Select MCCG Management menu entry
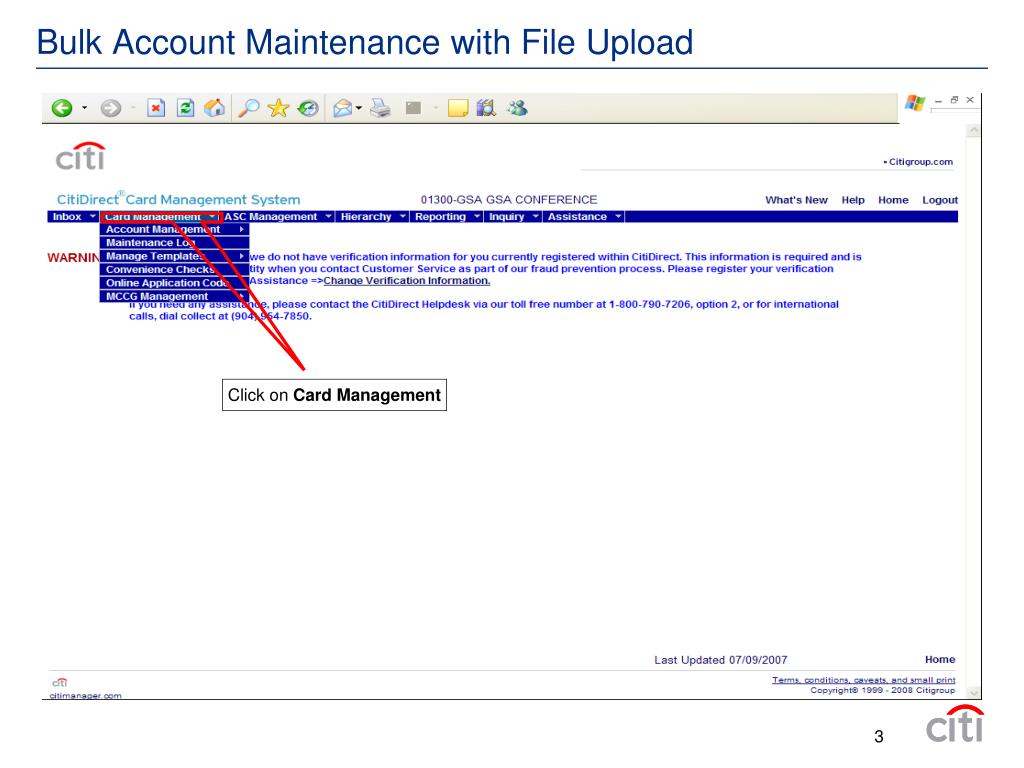The height and width of the screenshot is (768, 1024). click(174, 296)
